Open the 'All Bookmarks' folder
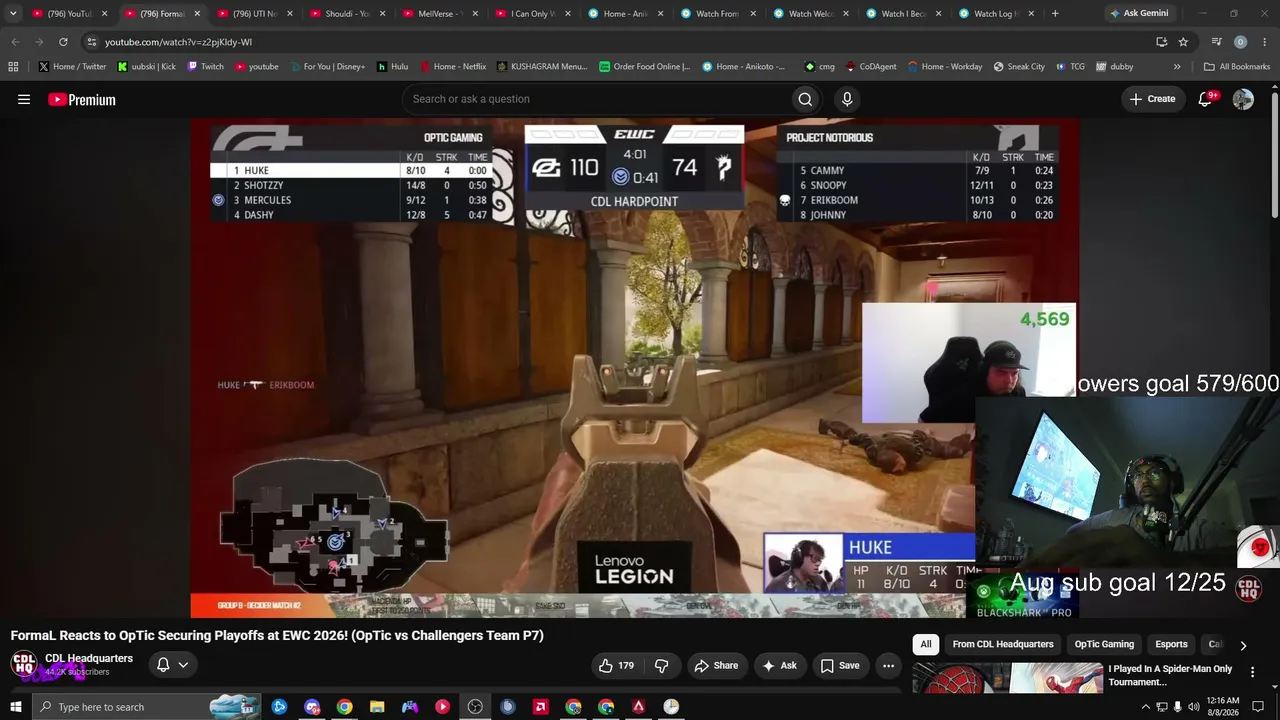Viewport: 1280px width, 720px height. [x=1237, y=67]
